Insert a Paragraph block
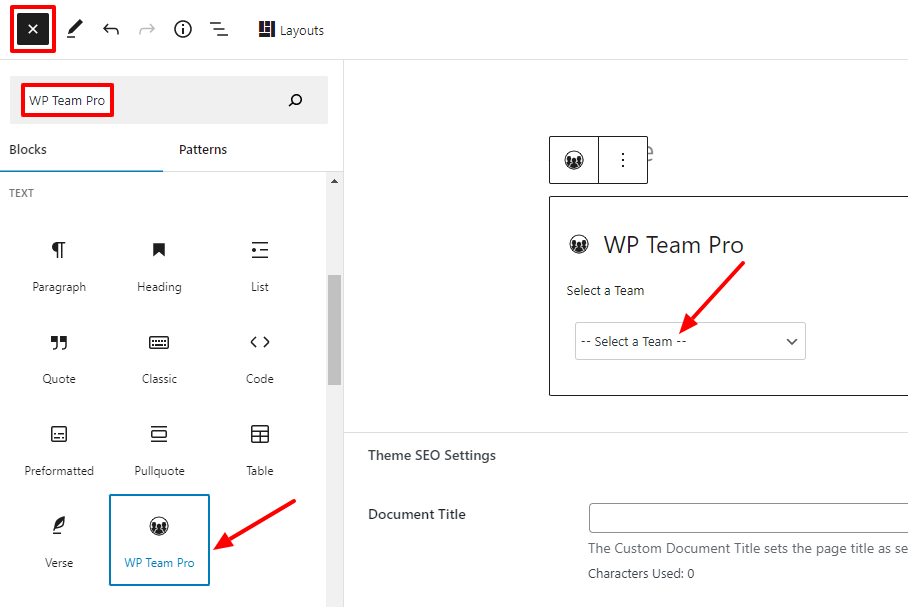This screenshot has width=908, height=607. [x=59, y=265]
